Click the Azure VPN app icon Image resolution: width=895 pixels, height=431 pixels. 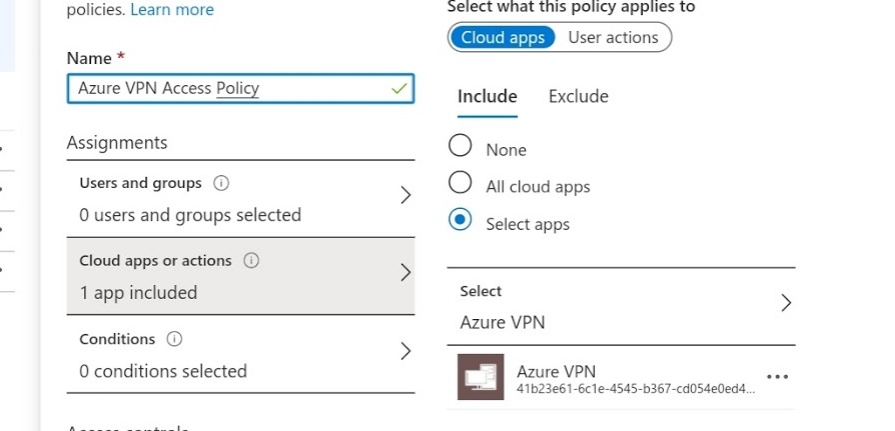481,377
